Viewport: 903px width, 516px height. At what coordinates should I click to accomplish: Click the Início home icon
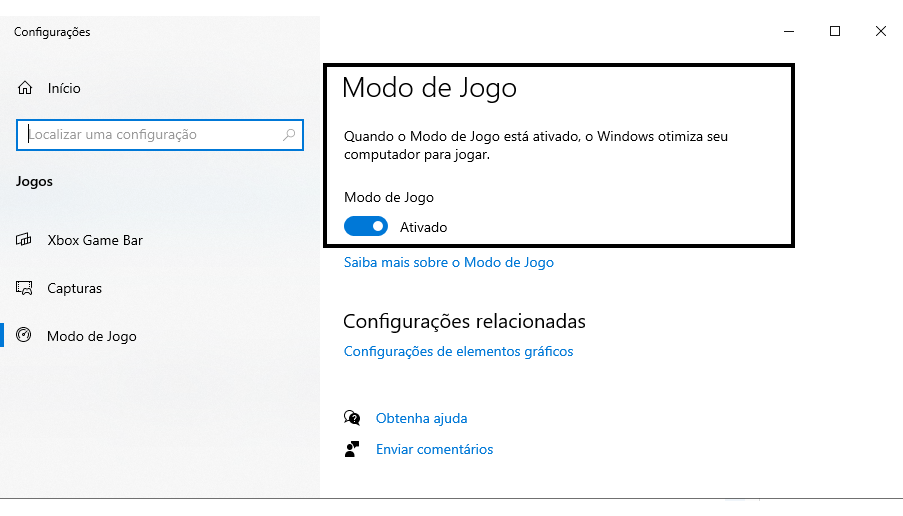tap(26, 88)
